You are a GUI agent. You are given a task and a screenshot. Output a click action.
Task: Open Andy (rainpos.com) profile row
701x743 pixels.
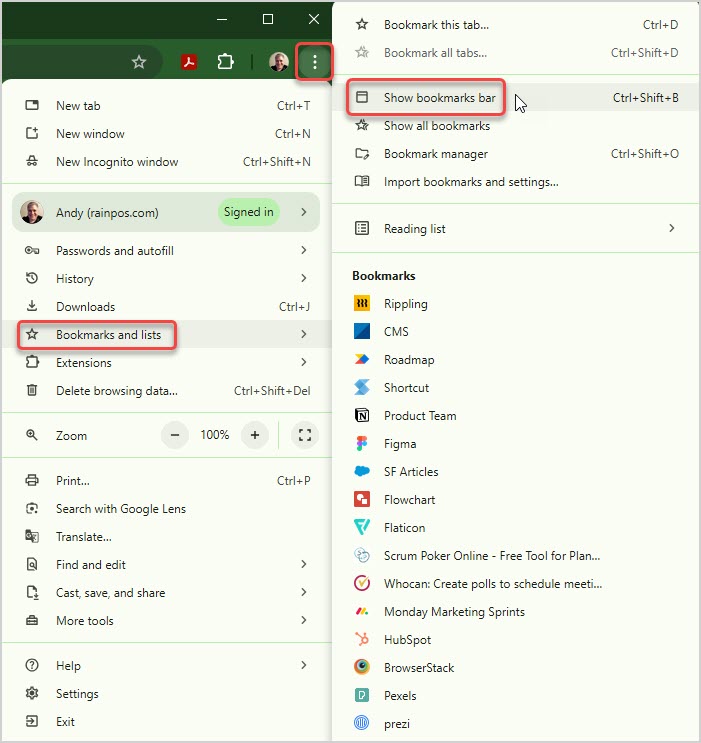point(166,212)
